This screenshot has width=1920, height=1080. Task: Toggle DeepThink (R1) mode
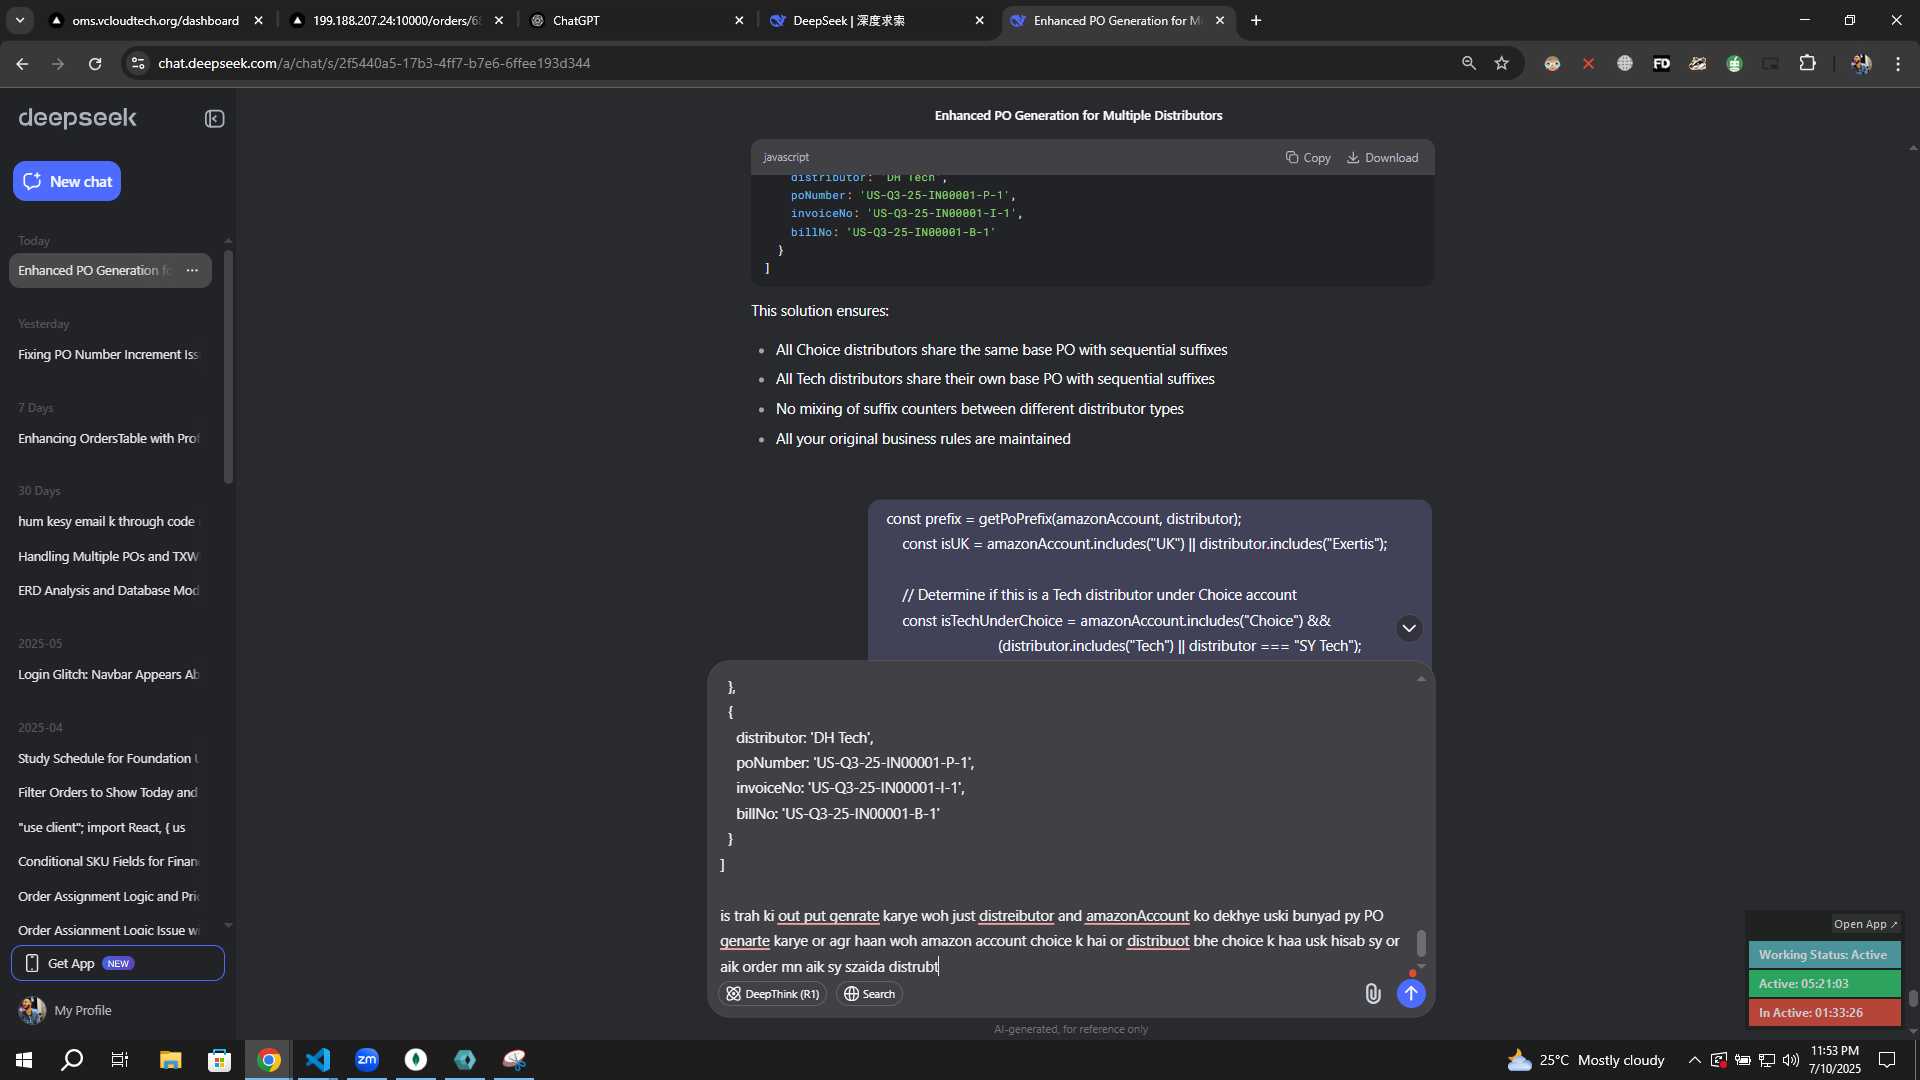pyautogui.click(x=772, y=994)
